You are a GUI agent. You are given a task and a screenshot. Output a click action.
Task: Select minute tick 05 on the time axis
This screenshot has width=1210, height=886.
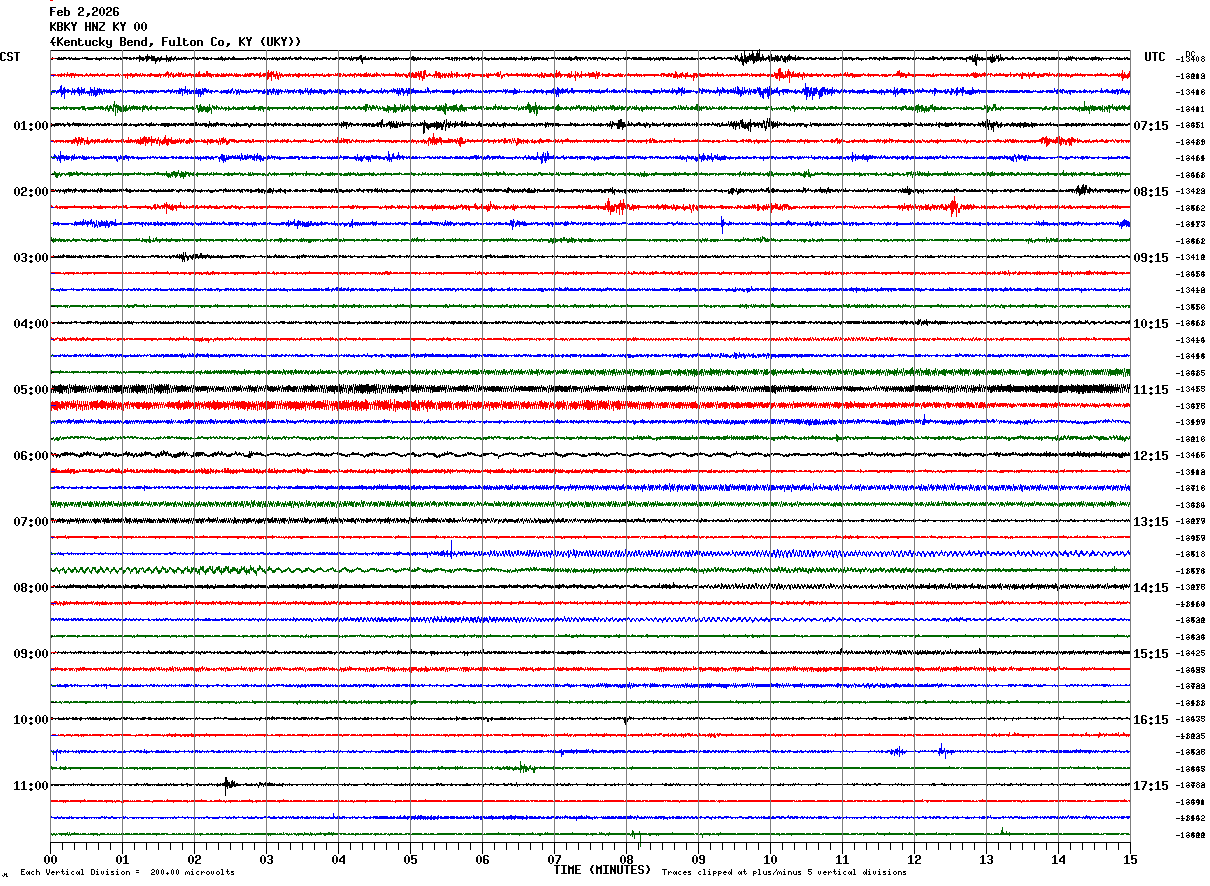pos(411,859)
